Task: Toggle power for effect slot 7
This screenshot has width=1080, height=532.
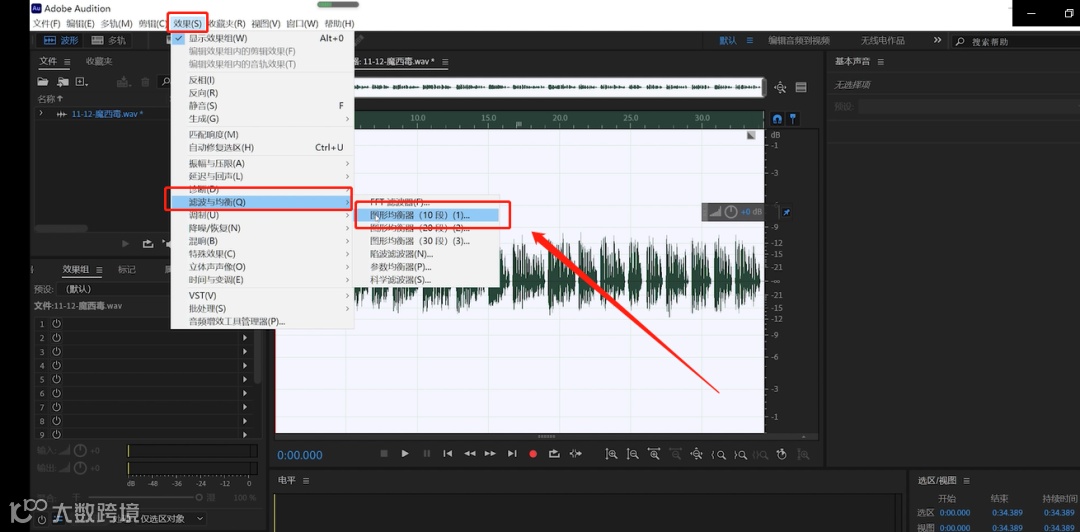Action: point(56,407)
